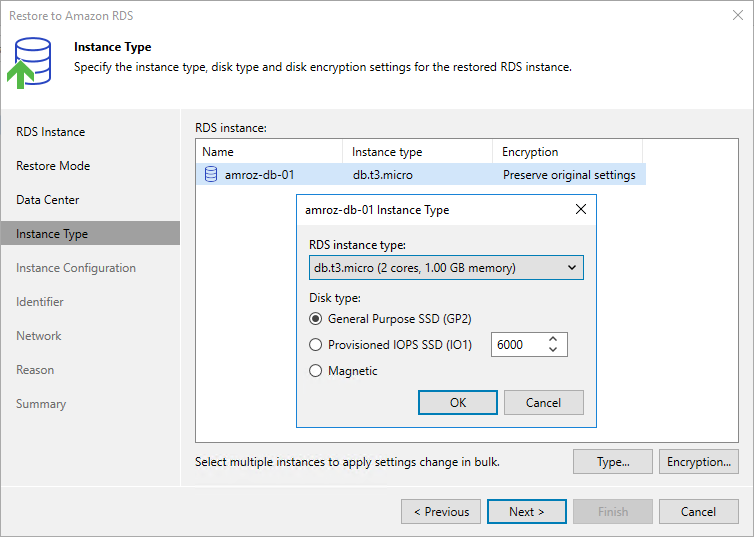This screenshot has width=754, height=537.
Task: Go to the Restore Mode wizard step
Action: pos(53,166)
